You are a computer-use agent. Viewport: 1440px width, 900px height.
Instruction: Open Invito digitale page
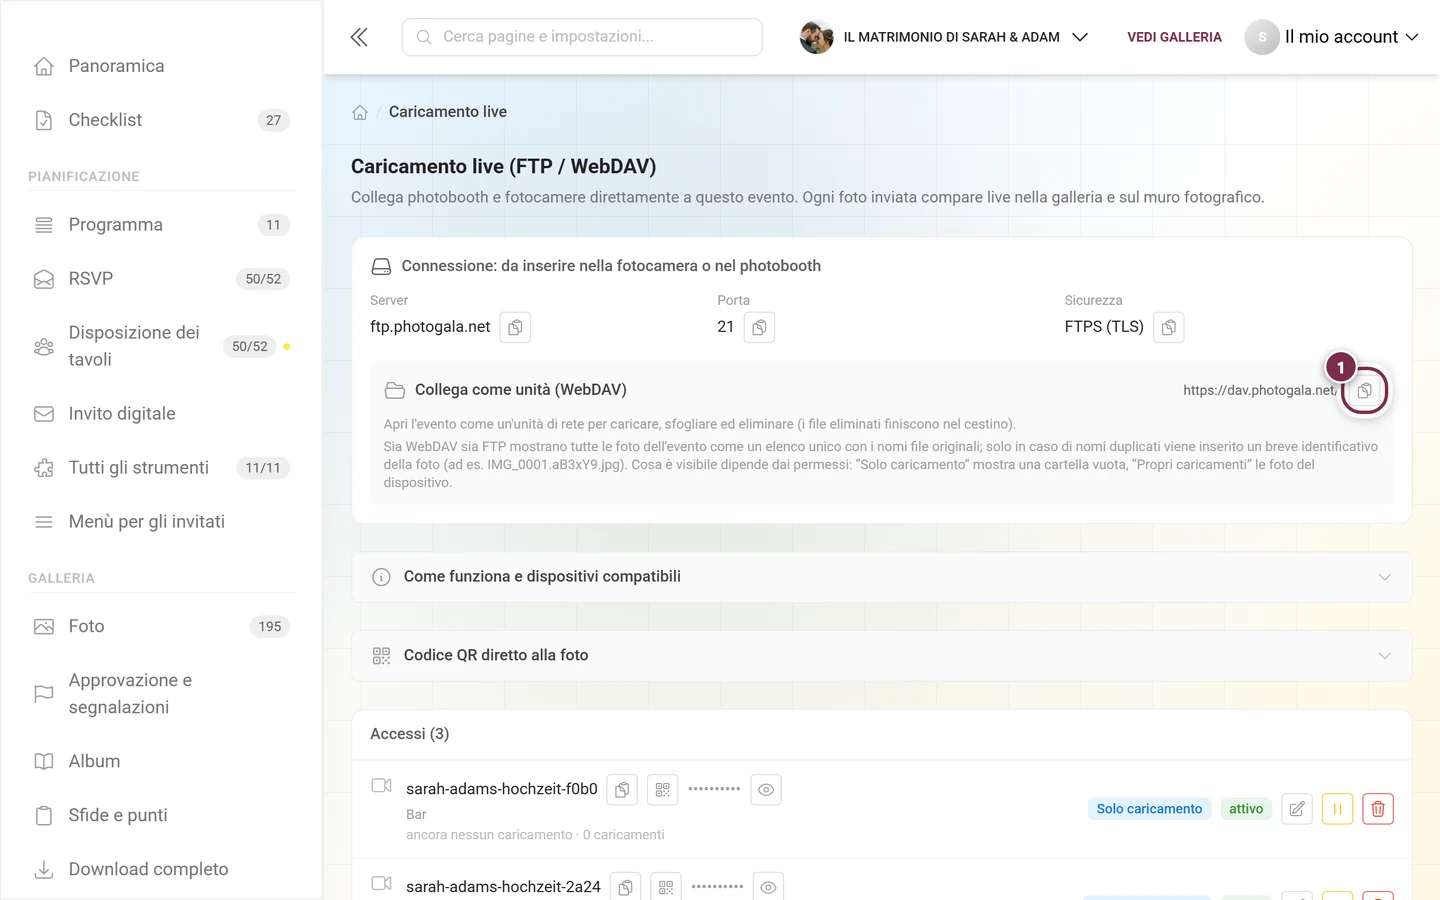pos(161,414)
